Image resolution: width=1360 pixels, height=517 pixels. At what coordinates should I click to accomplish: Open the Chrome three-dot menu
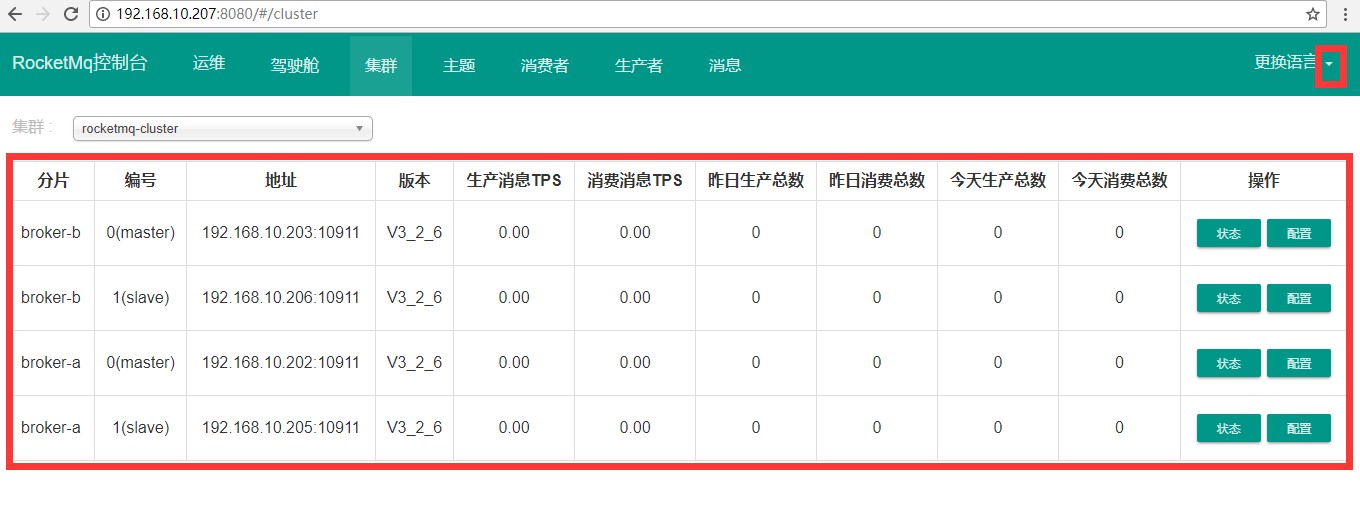(x=1343, y=15)
